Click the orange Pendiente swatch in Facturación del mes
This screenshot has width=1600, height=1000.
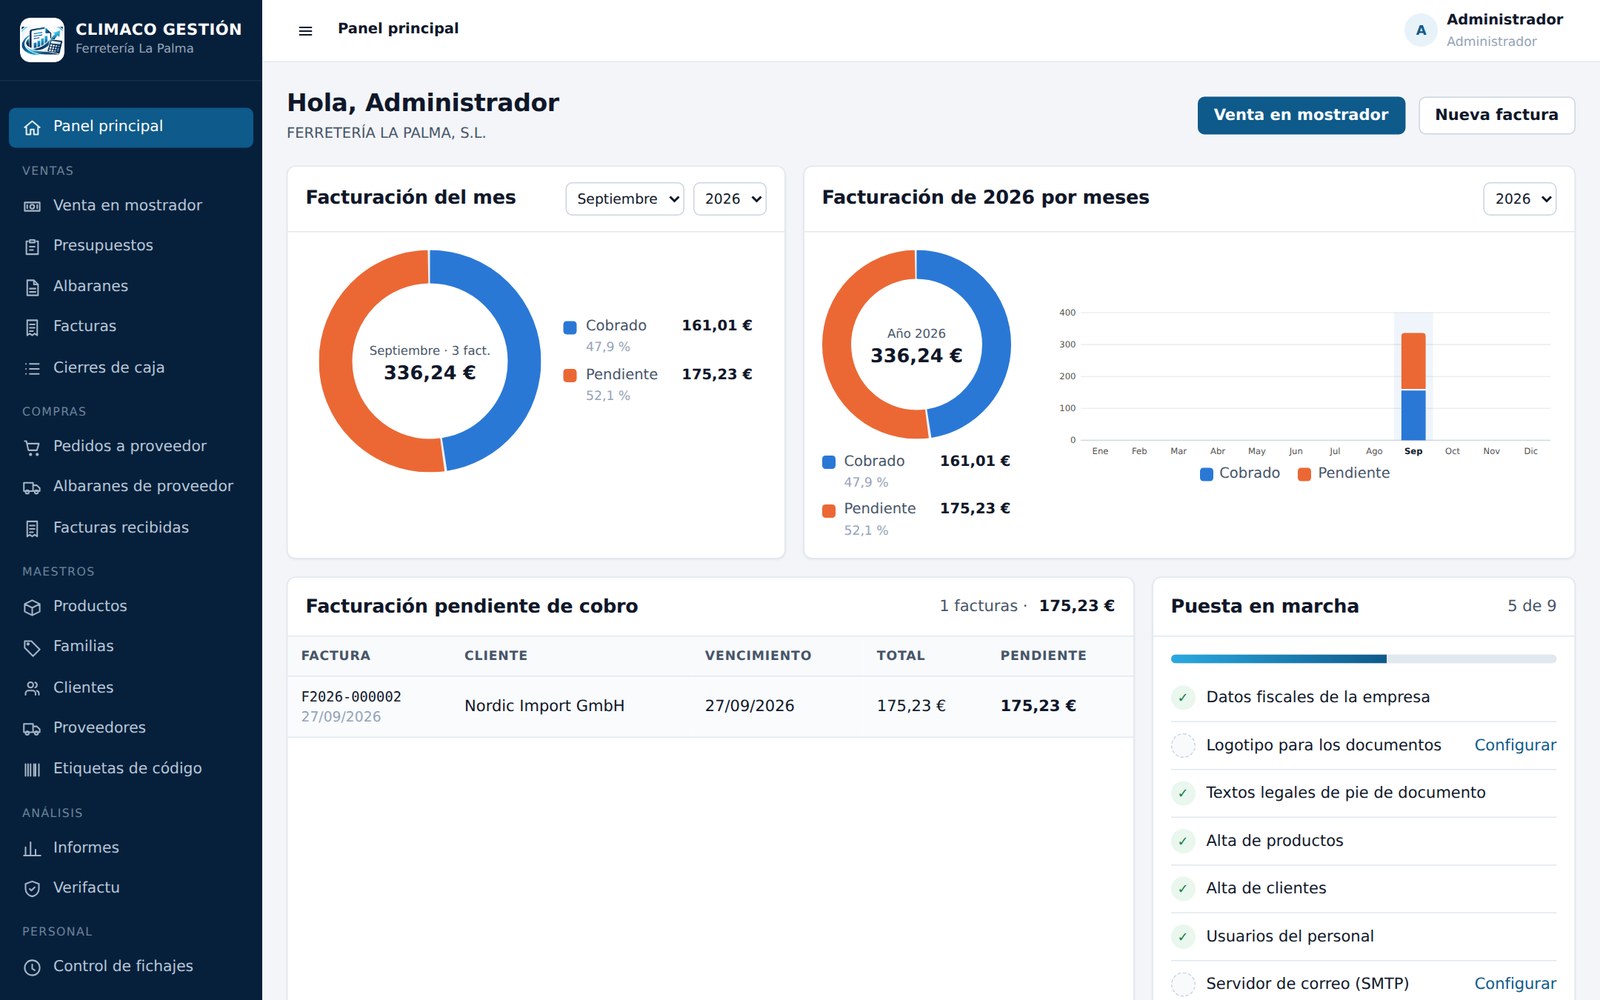click(x=570, y=376)
